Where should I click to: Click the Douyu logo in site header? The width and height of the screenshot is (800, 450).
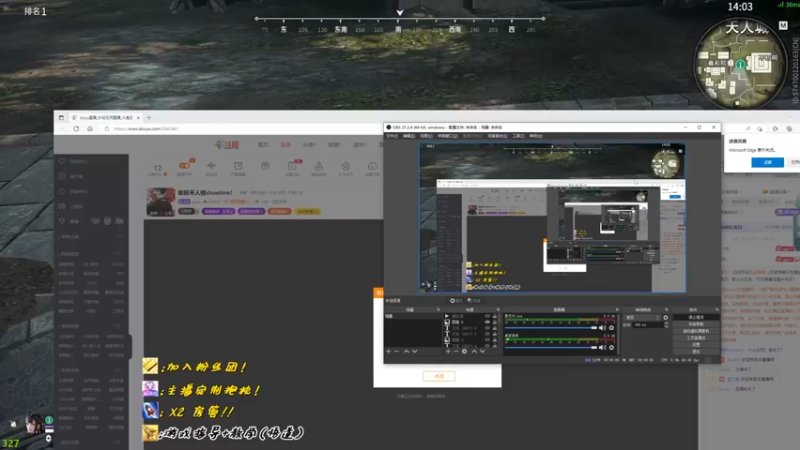pos(227,145)
